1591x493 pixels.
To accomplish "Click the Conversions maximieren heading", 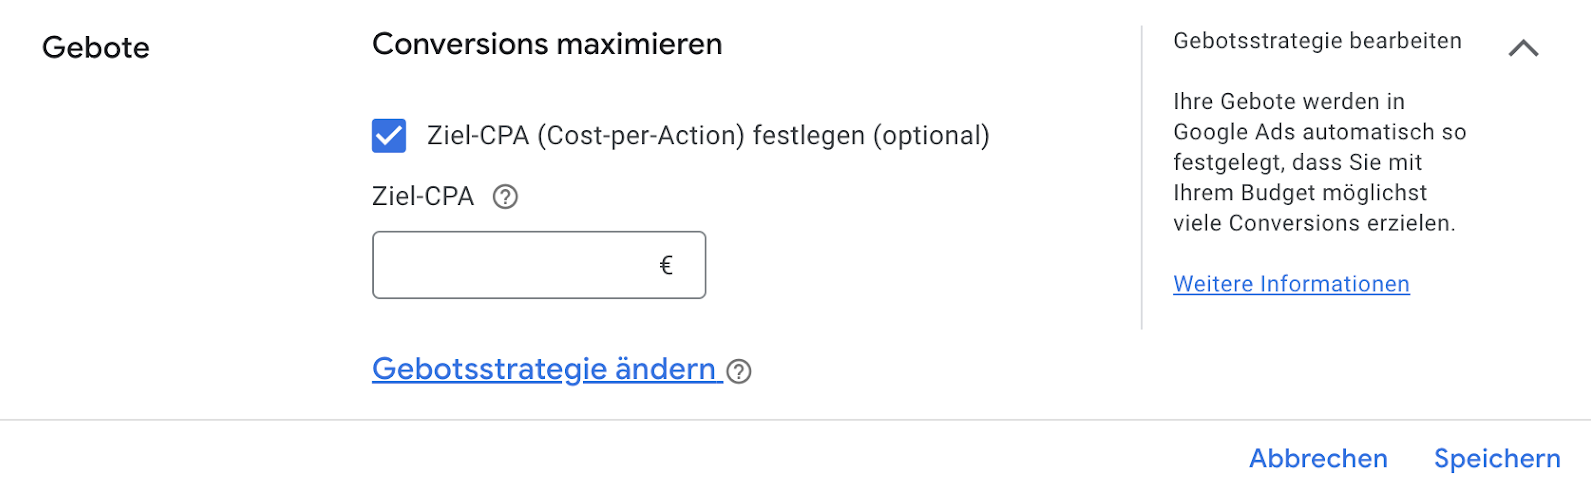I will [x=547, y=44].
